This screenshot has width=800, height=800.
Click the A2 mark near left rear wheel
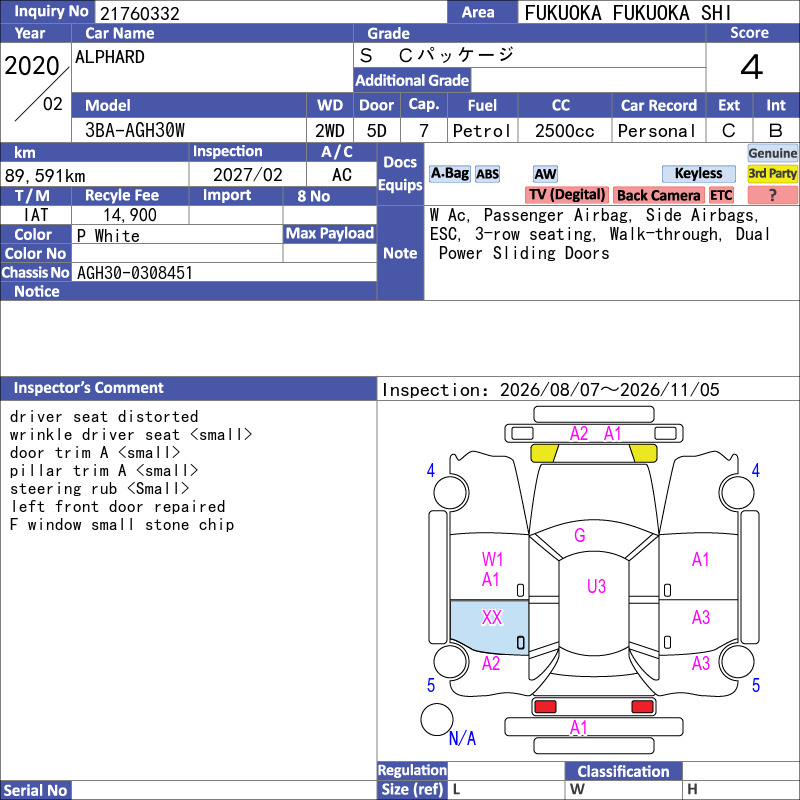point(491,664)
